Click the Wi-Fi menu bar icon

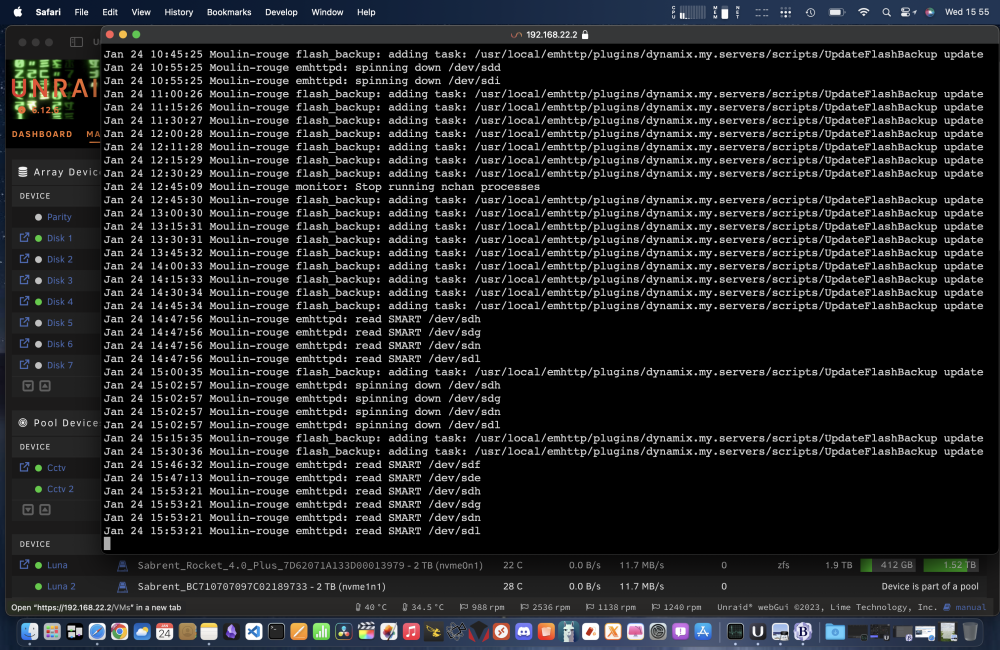(863, 12)
